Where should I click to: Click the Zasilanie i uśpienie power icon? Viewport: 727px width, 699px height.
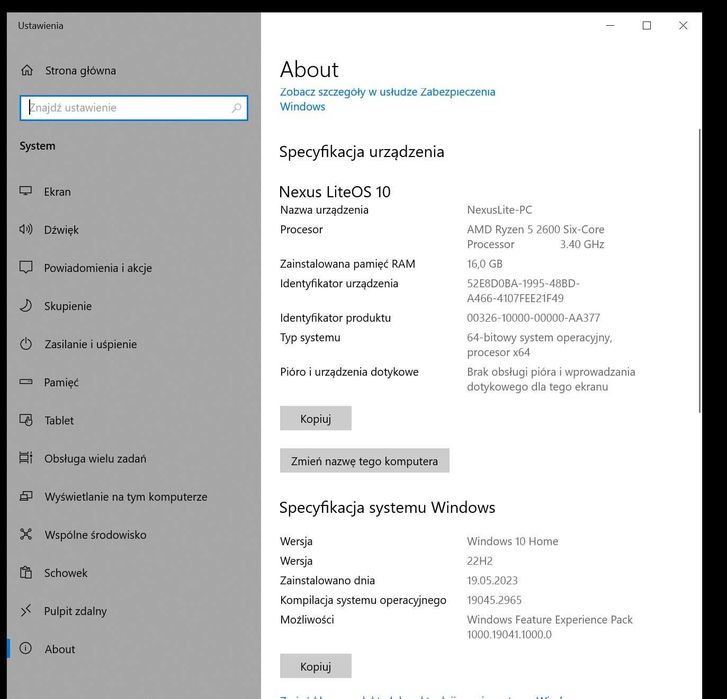click(x=26, y=344)
